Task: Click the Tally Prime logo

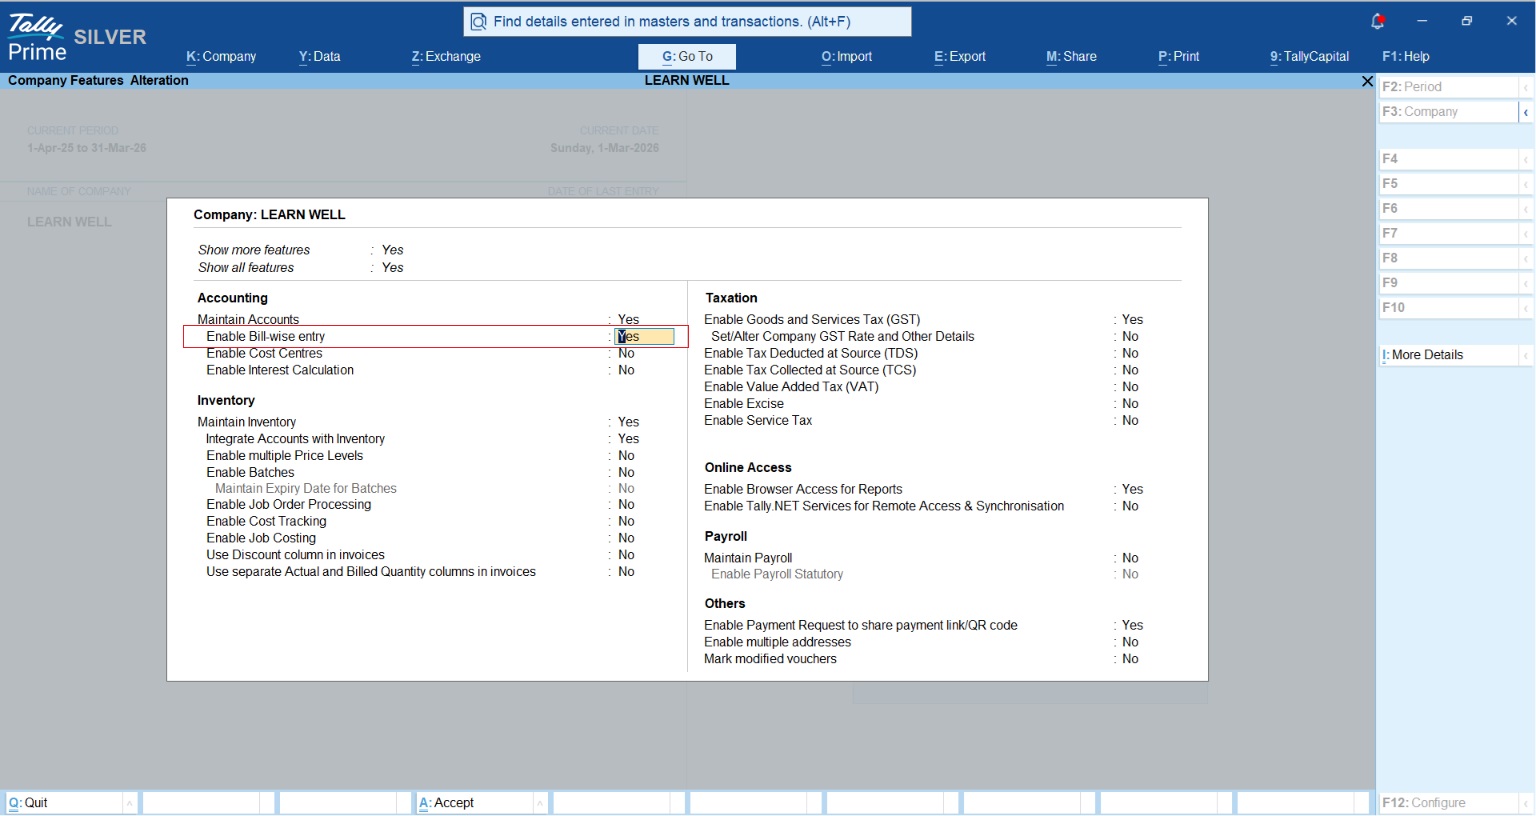Action: pos(37,38)
